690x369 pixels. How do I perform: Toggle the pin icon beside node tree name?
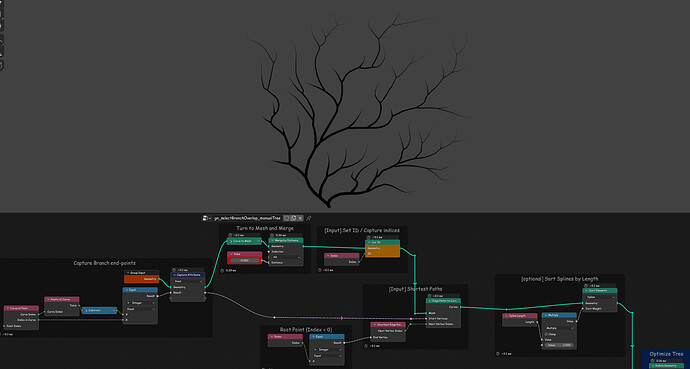[309, 218]
